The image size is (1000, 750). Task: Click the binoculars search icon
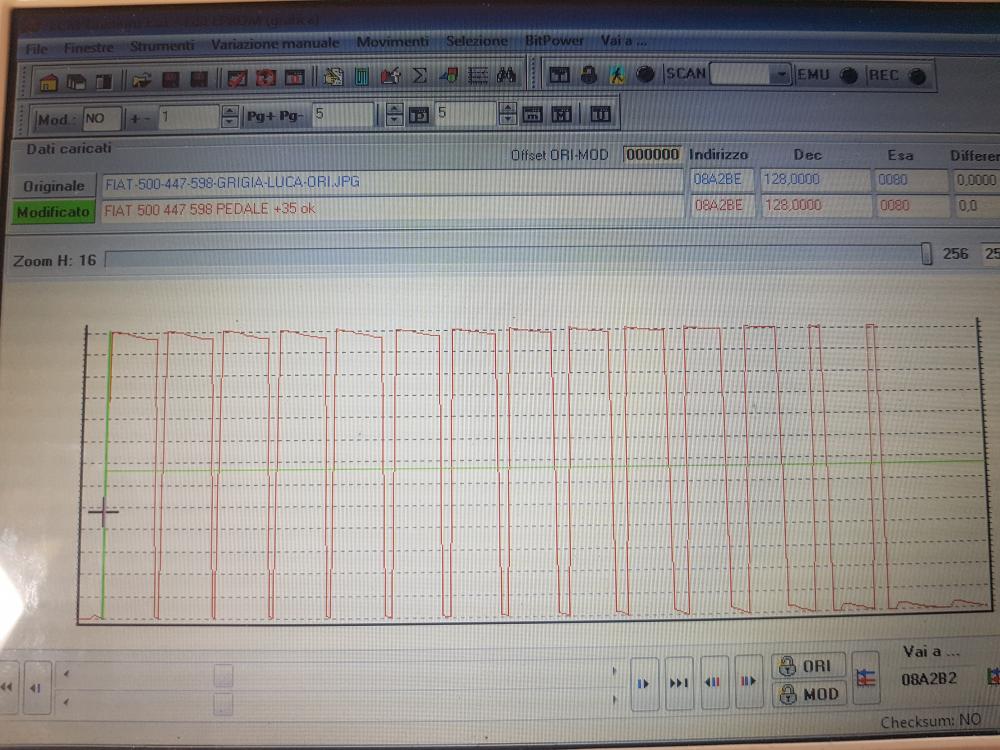pos(506,76)
